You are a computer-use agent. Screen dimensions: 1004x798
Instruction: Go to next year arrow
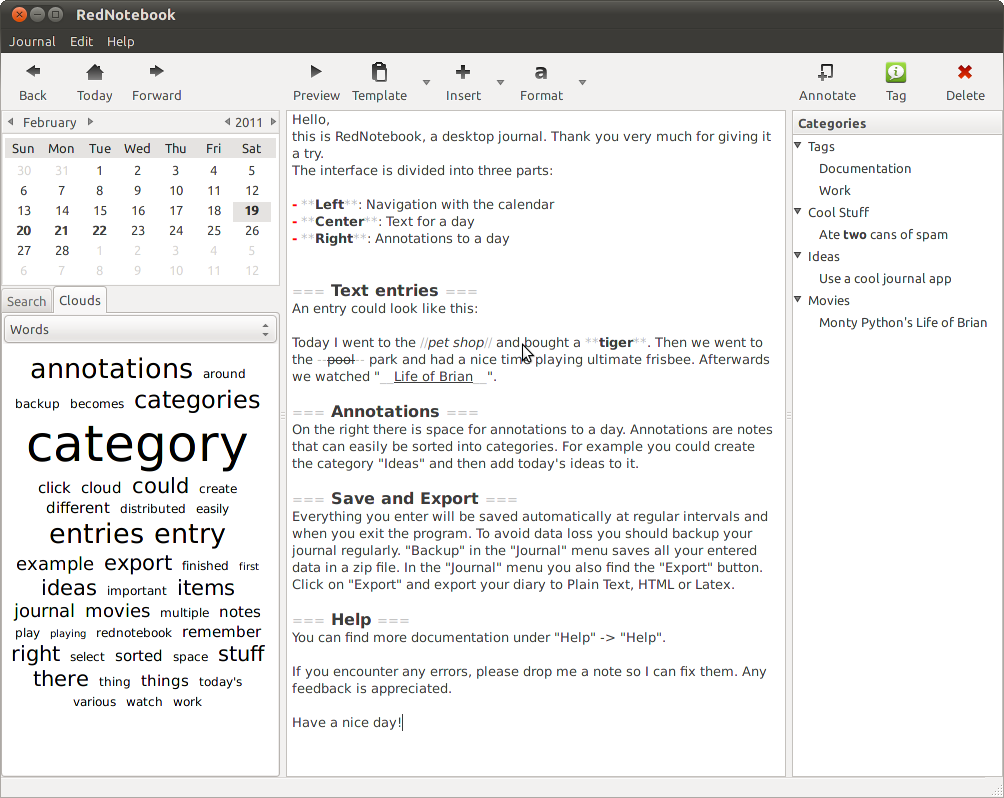273,122
